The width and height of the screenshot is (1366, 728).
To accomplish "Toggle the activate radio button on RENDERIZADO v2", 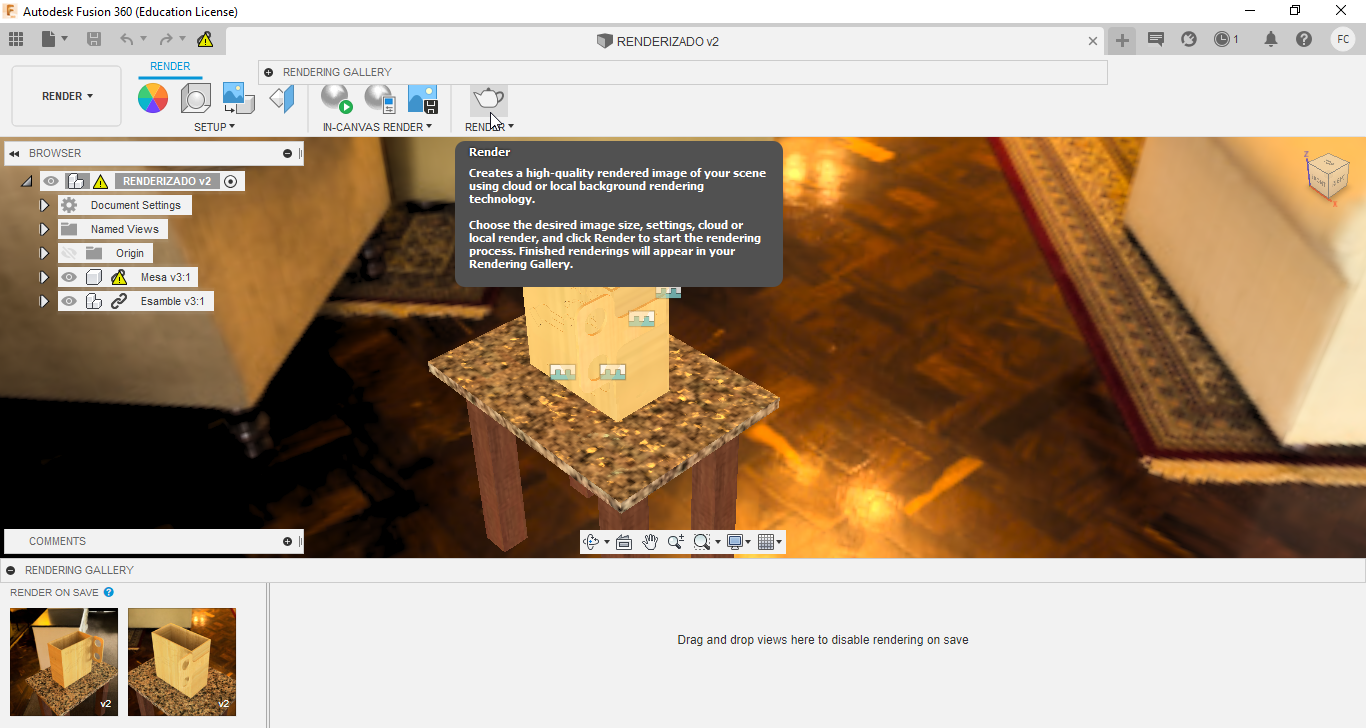I will tap(231, 181).
